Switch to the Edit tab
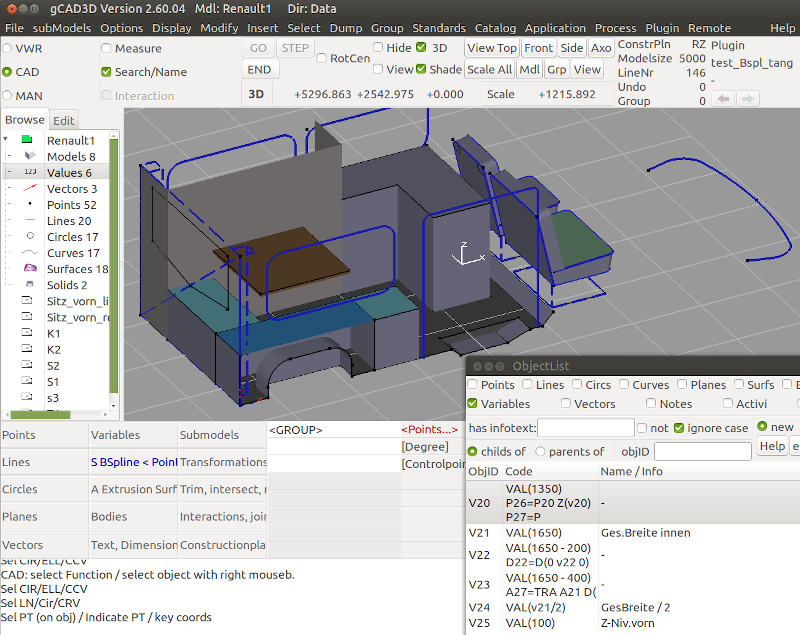Viewport: 800px width, 635px height. click(x=64, y=120)
